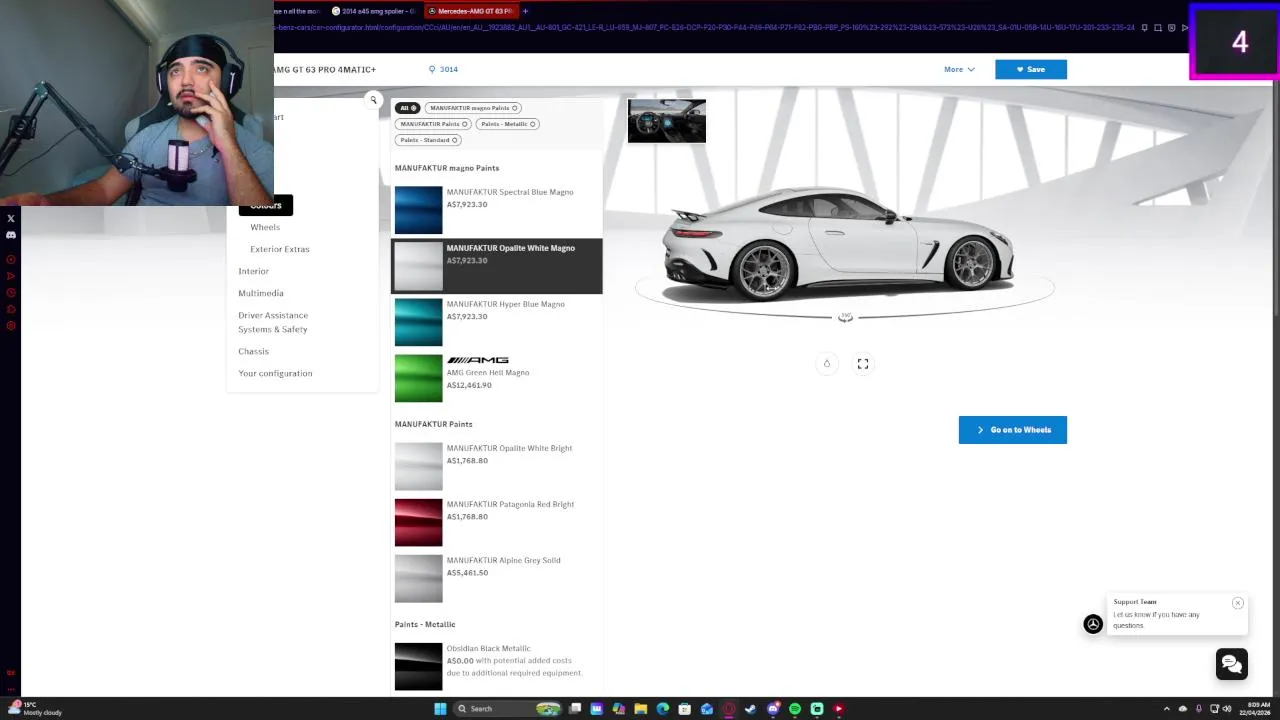1280x720 pixels.
Task: Open a new browser tab with plus
Action: [525, 11]
